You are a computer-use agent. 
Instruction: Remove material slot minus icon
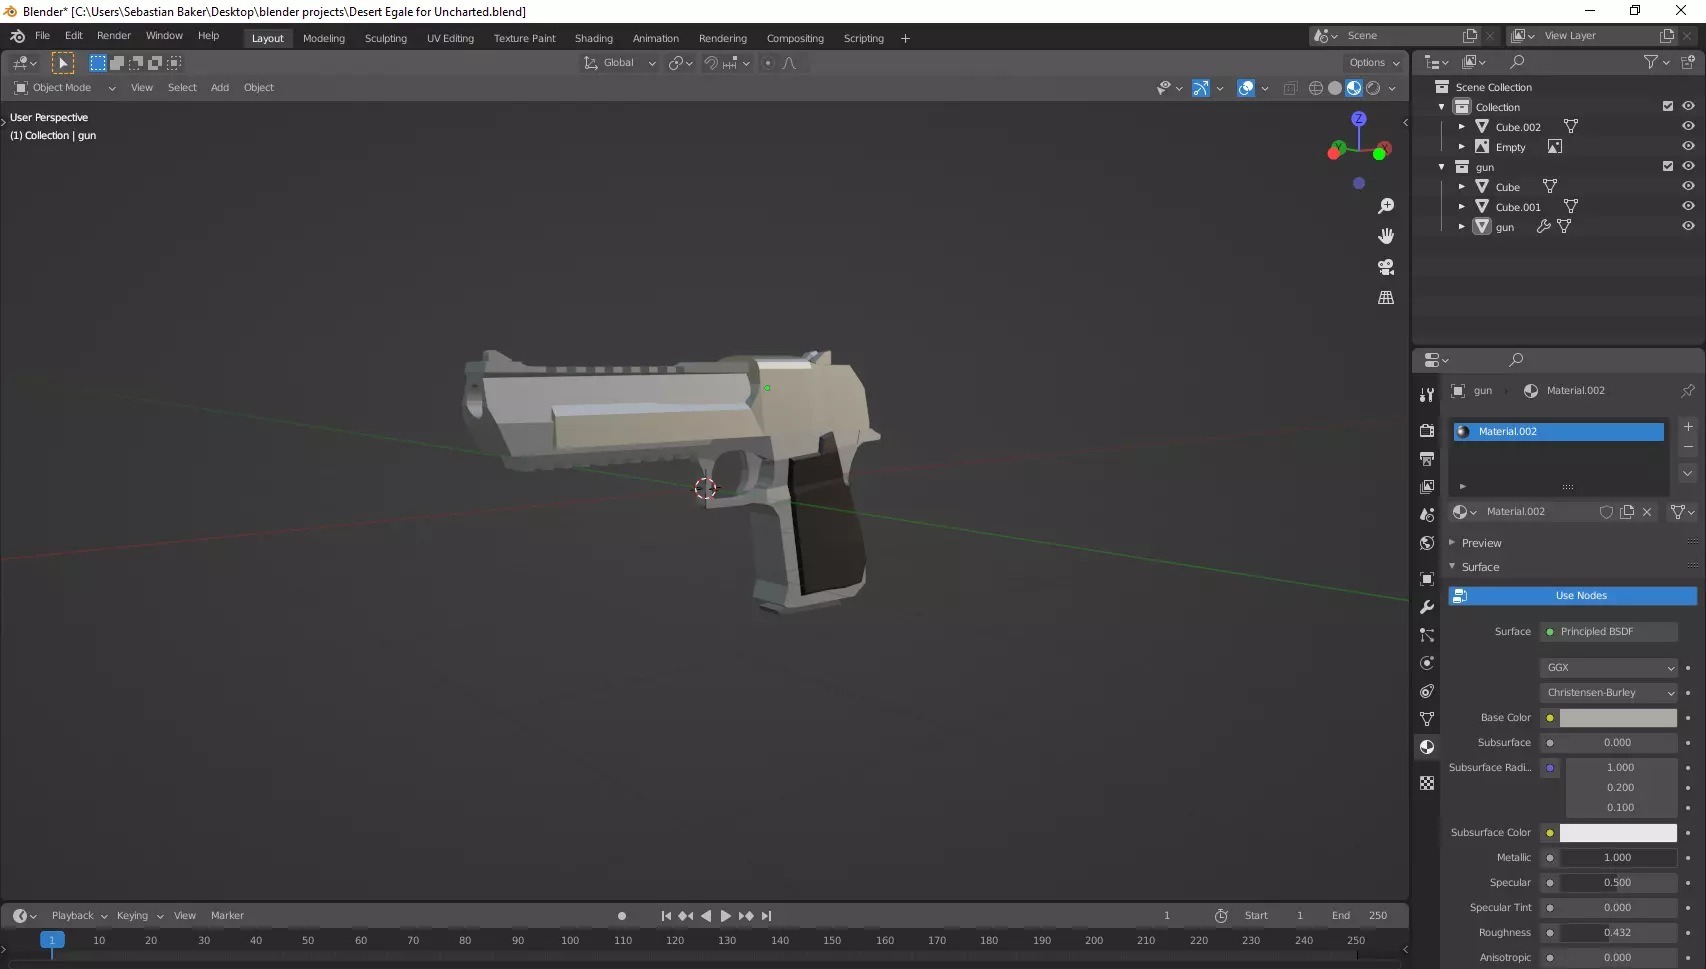pos(1688,447)
